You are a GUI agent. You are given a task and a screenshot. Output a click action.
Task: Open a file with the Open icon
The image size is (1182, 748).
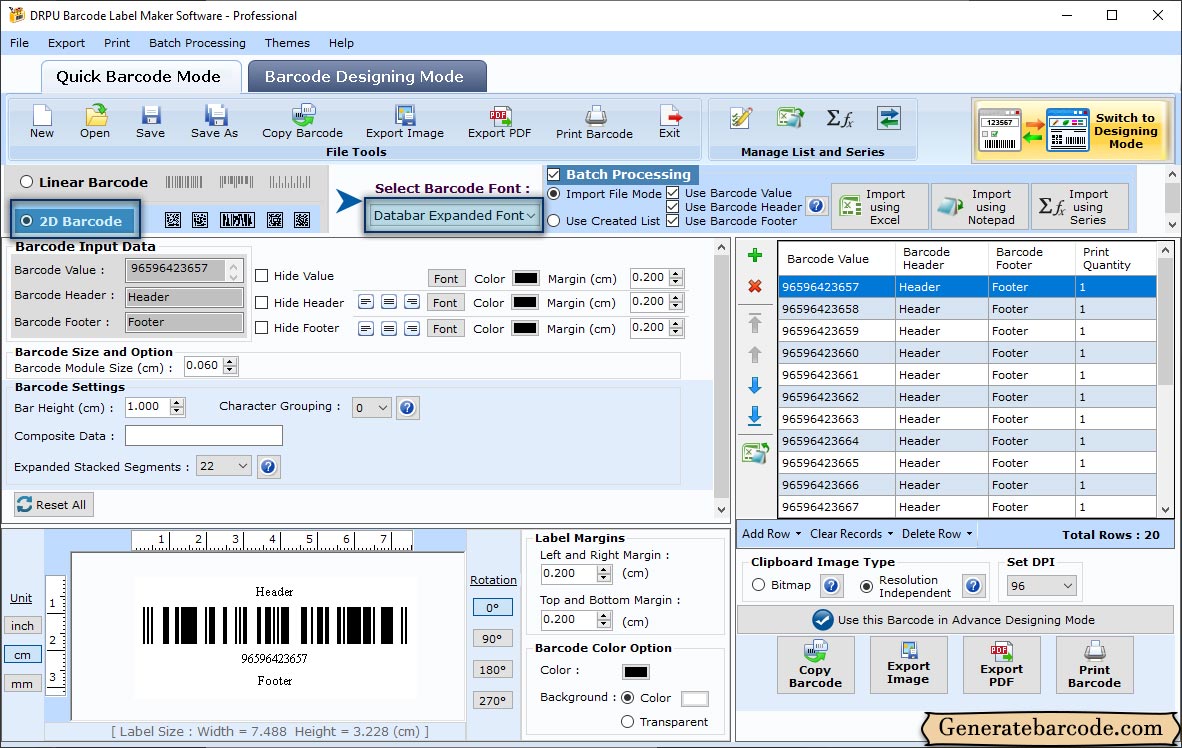[x=95, y=122]
